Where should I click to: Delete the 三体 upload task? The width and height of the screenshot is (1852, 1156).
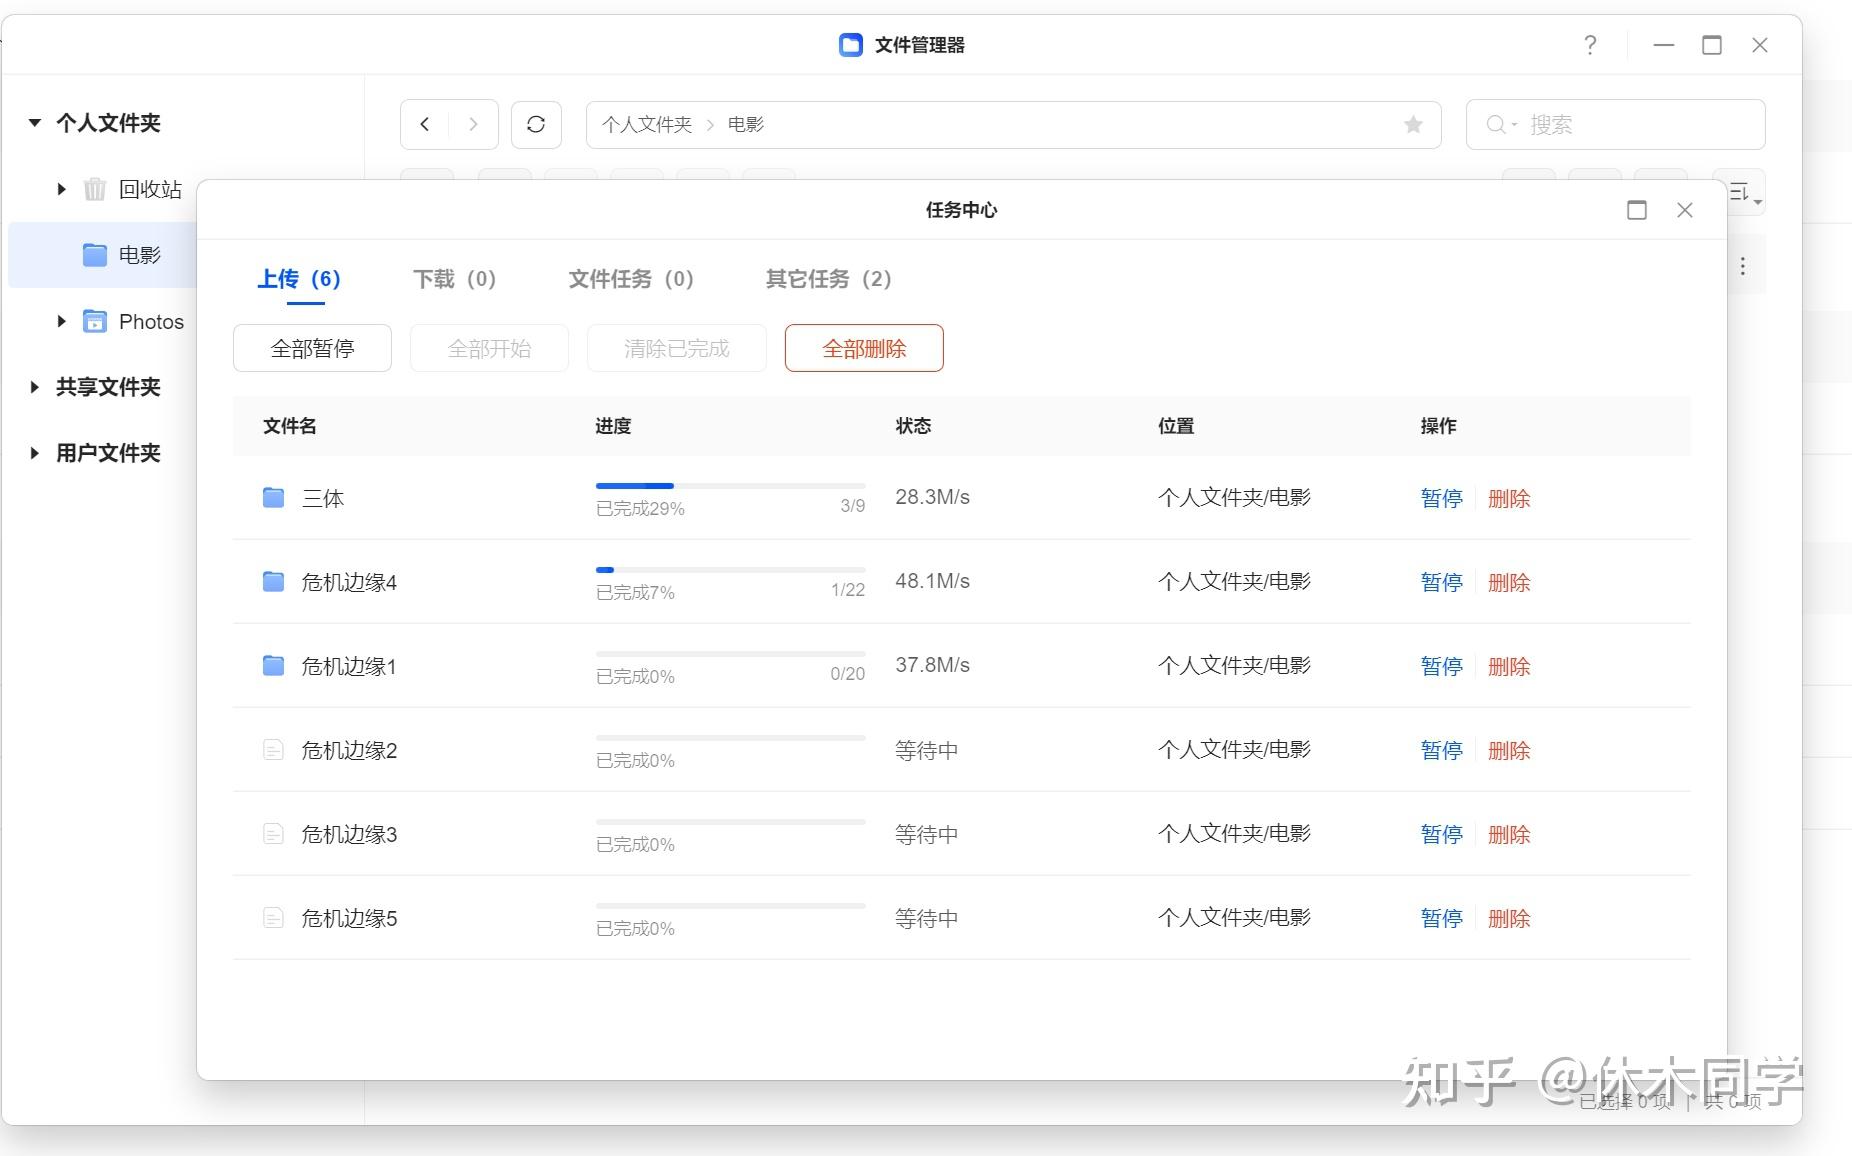pos(1509,498)
